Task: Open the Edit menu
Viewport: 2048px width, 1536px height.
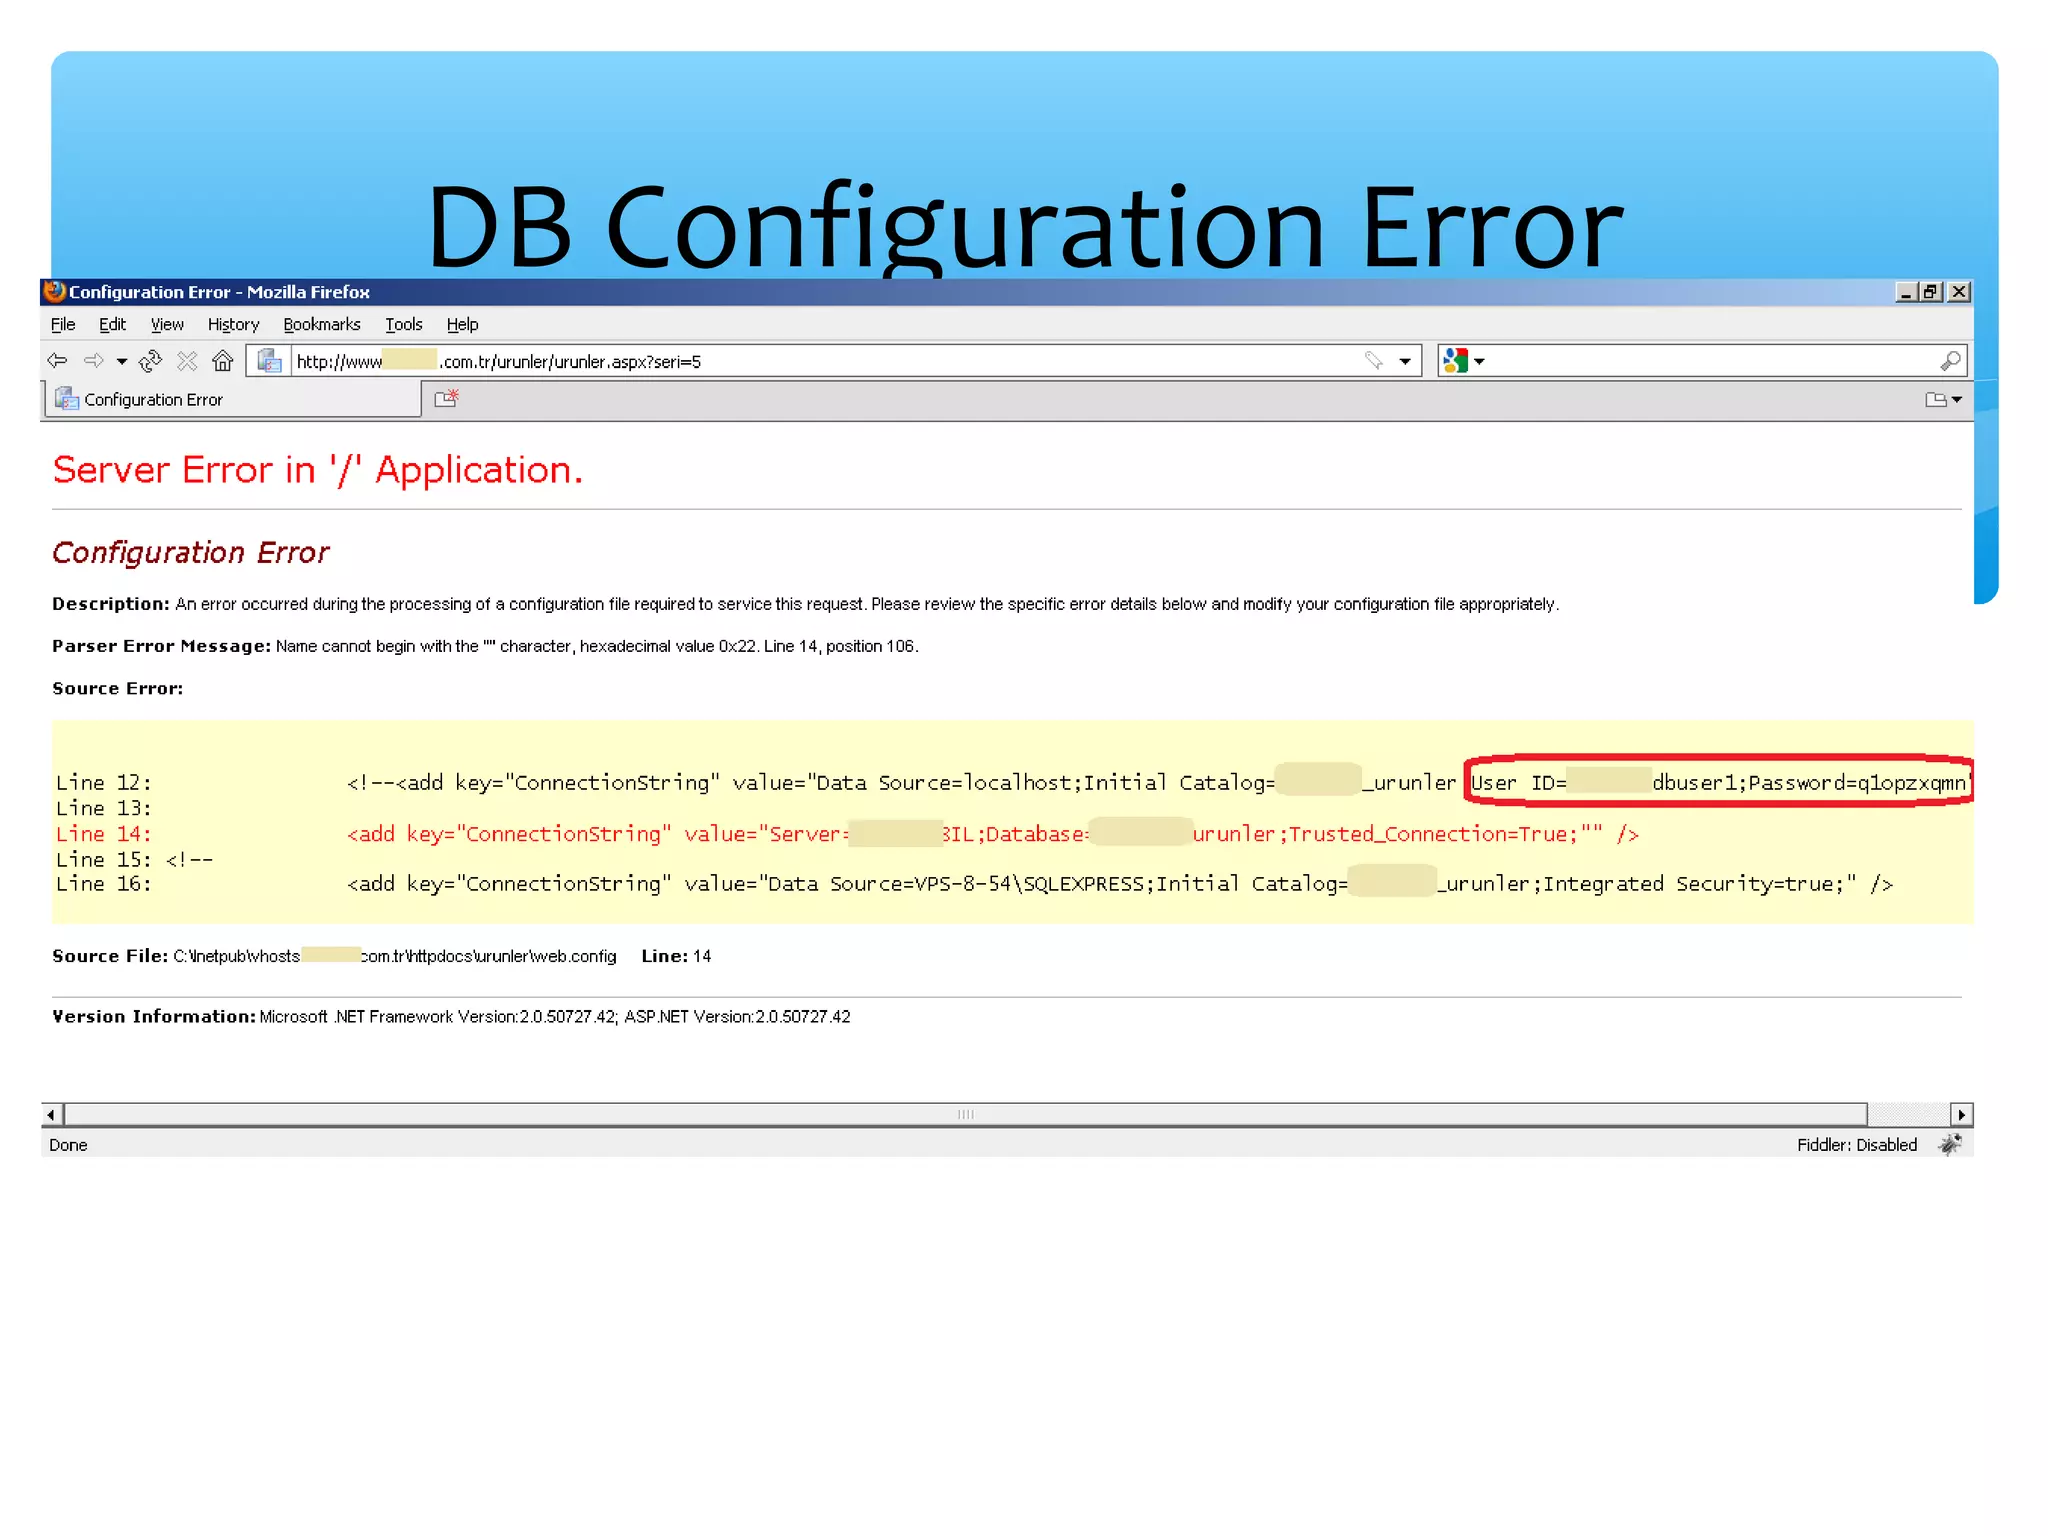Action: 112,324
